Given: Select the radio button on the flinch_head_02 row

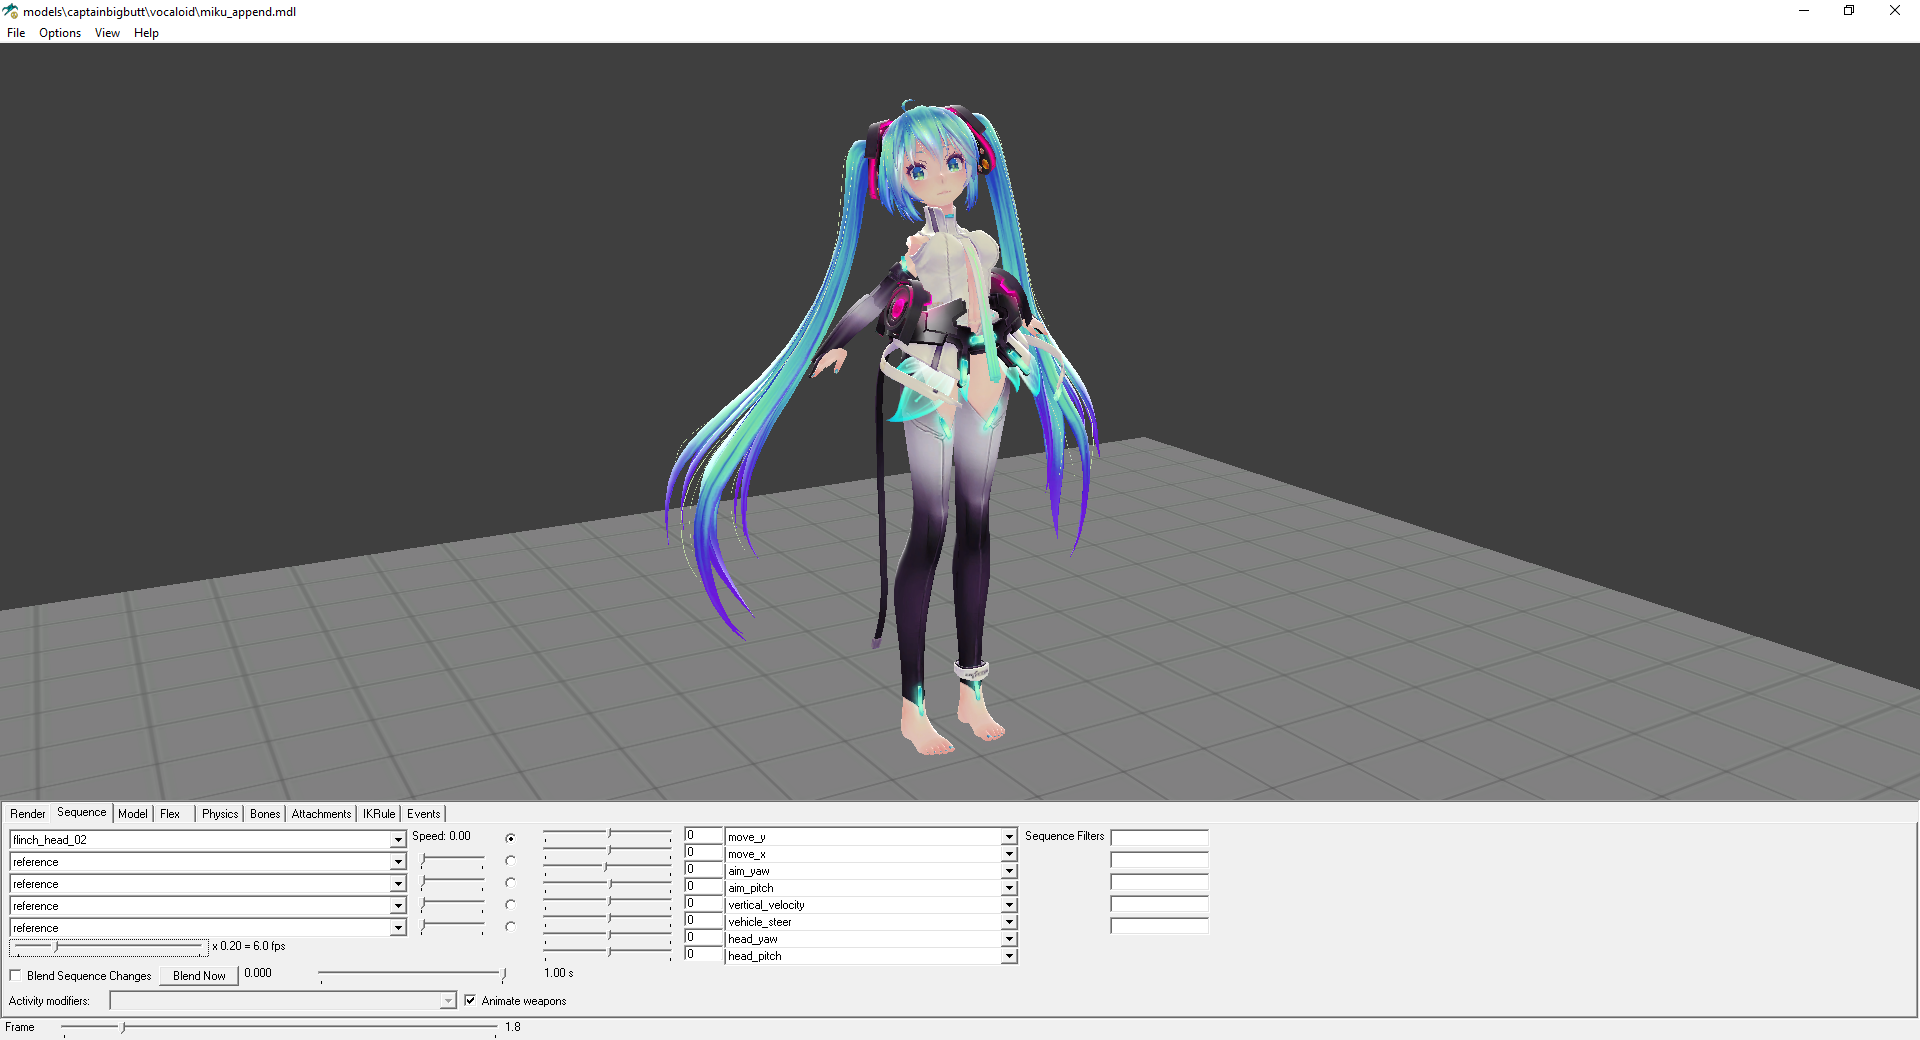Looking at the screenshot, I should (x=510, y=838).
